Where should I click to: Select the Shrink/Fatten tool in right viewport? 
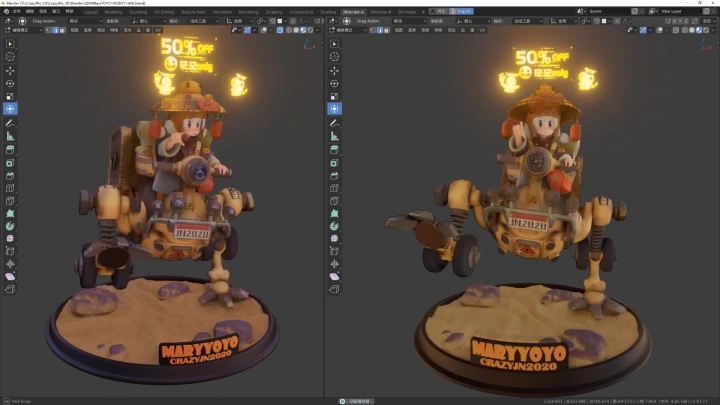(x=334, y=264)
